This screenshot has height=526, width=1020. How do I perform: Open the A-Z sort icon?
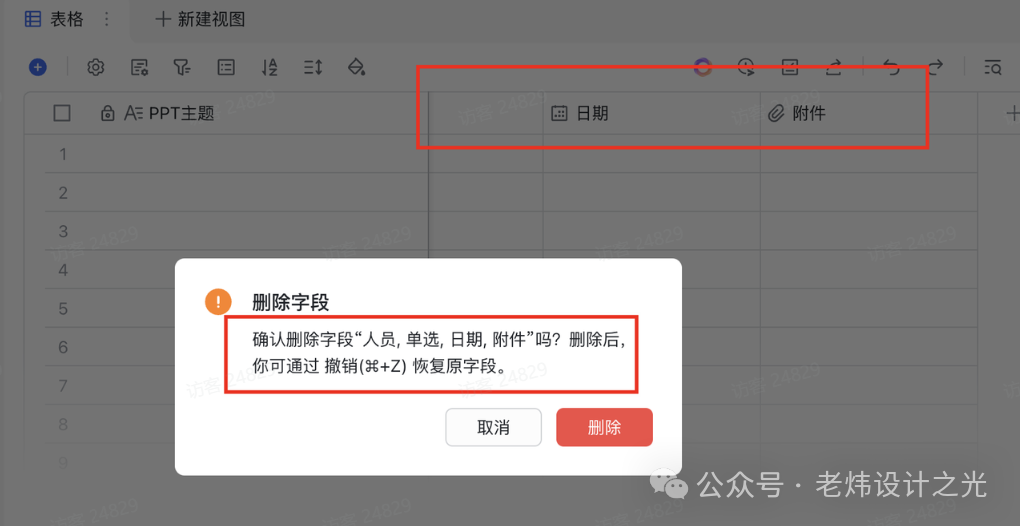coord(269,66)
